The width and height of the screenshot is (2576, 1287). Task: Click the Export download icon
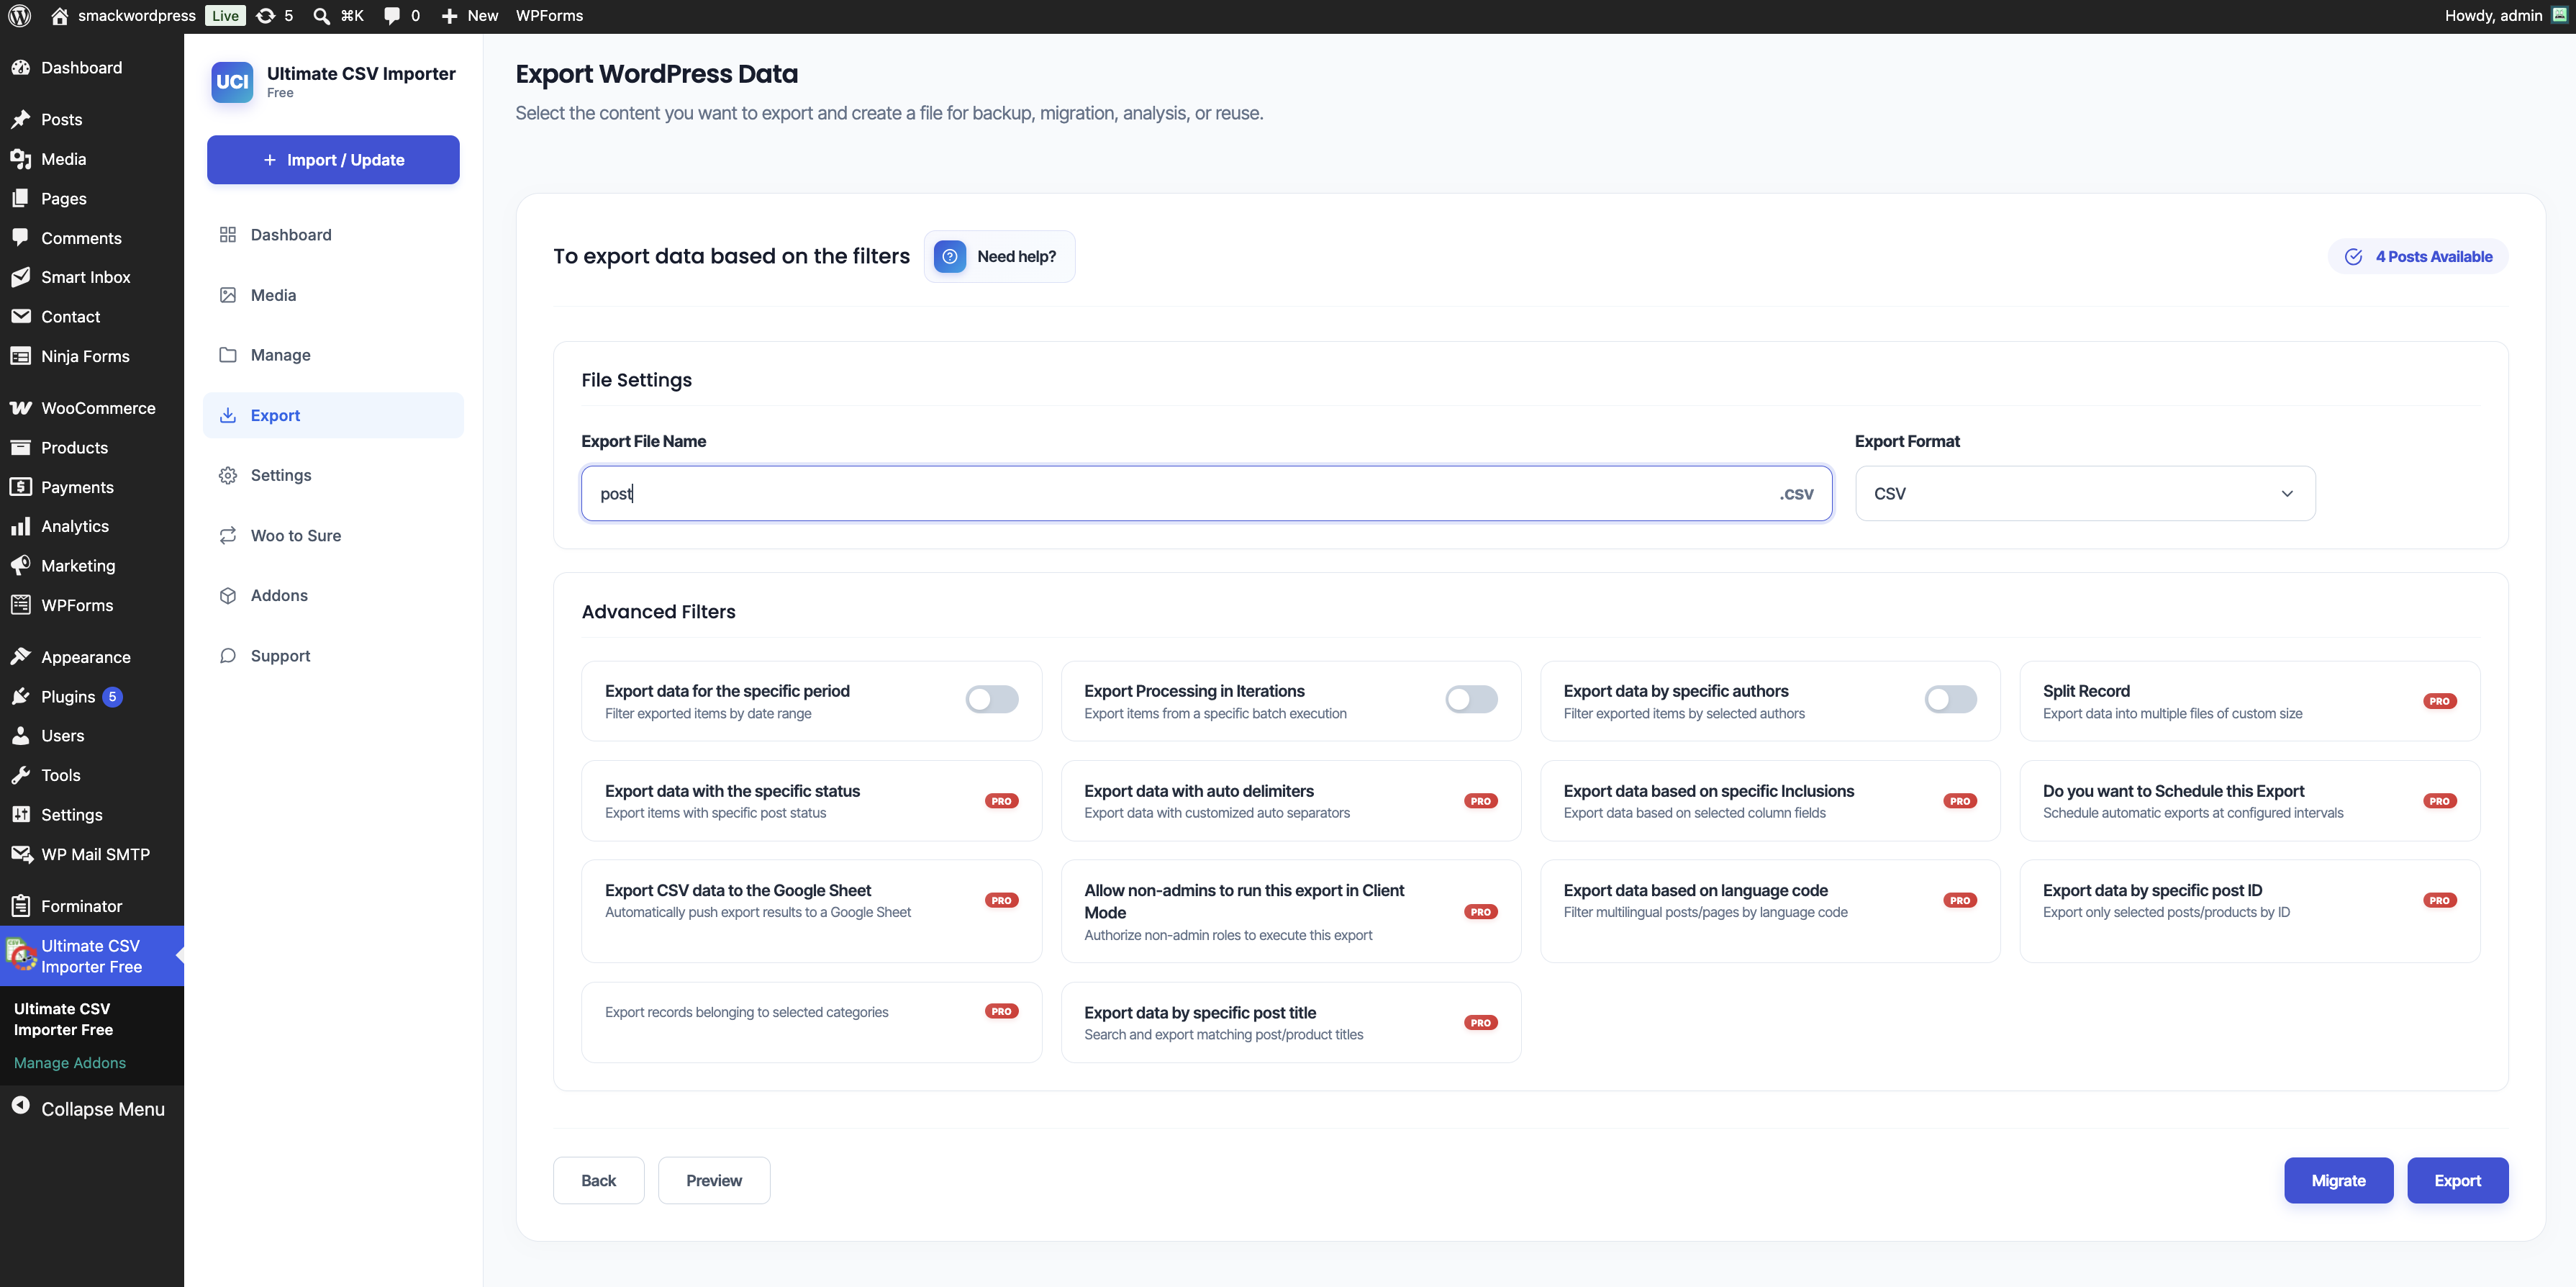point(228,415)
